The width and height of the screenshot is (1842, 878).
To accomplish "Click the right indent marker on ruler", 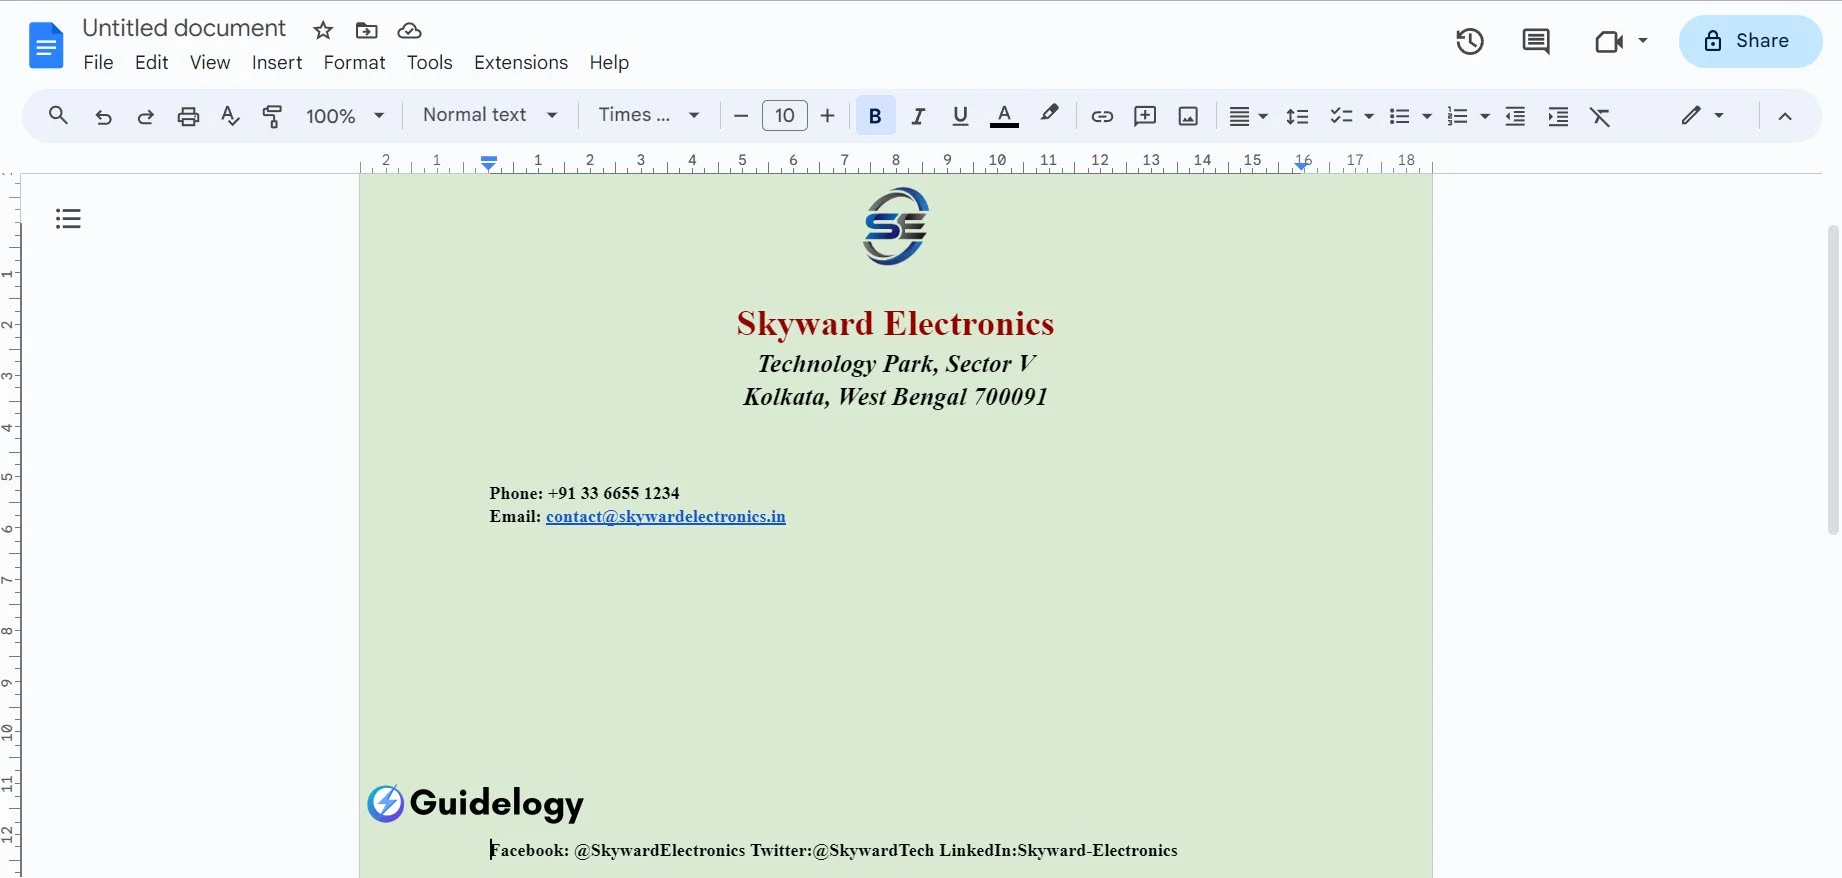I will click(1302, 166).
